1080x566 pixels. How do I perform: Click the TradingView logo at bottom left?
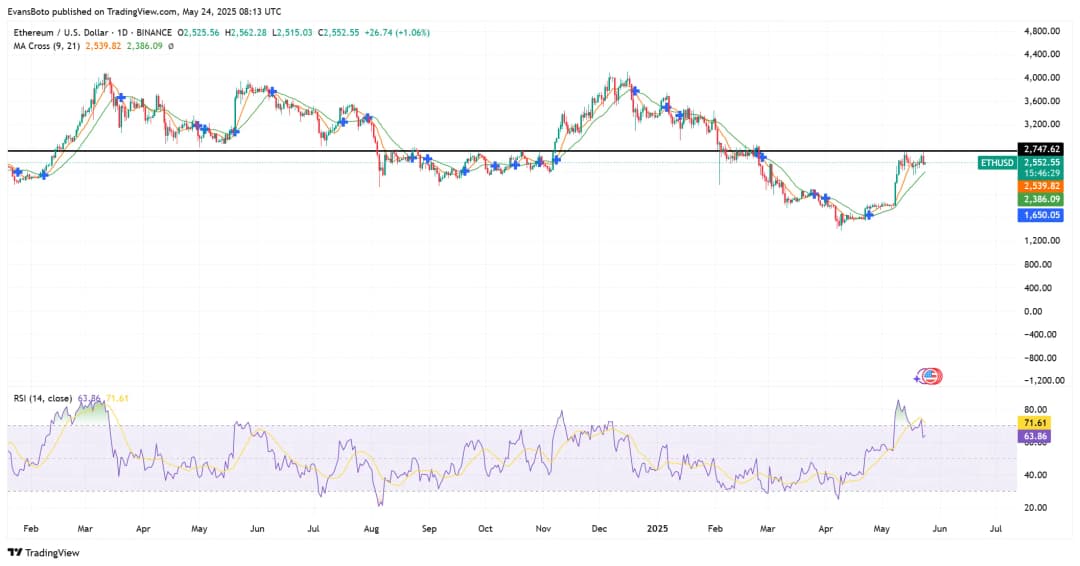click(x=43, y=552)
